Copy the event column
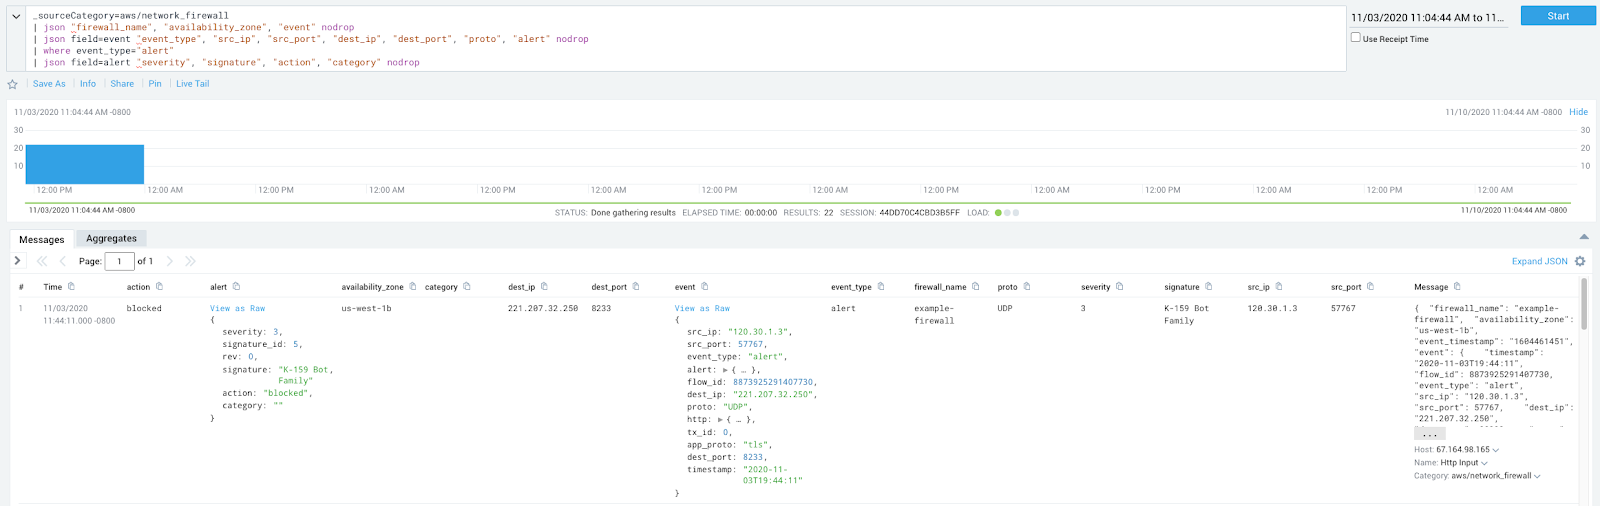 pos(704,287)
